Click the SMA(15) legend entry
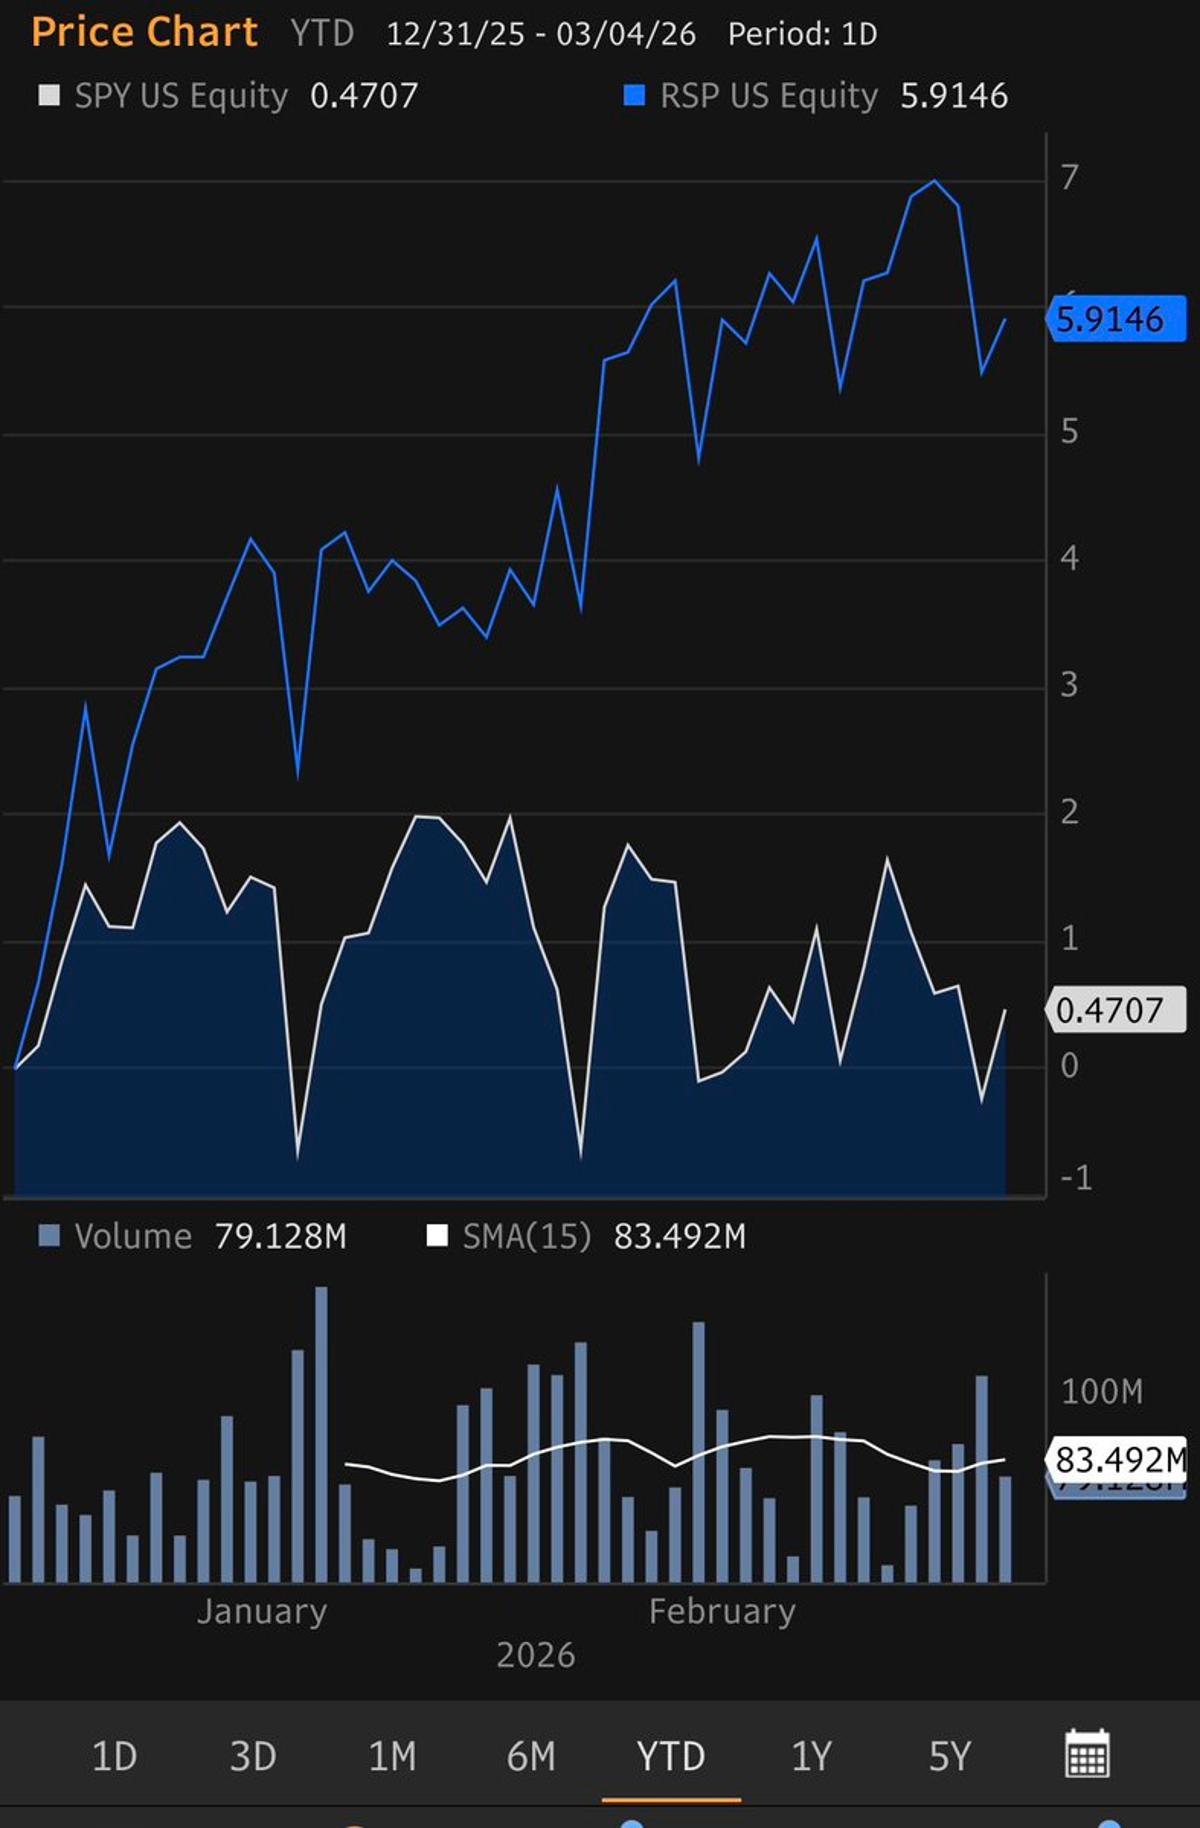Image resolution: width=1200 pixels, height=1828 pixels. pyautogui.click(x=526, y=1237)
